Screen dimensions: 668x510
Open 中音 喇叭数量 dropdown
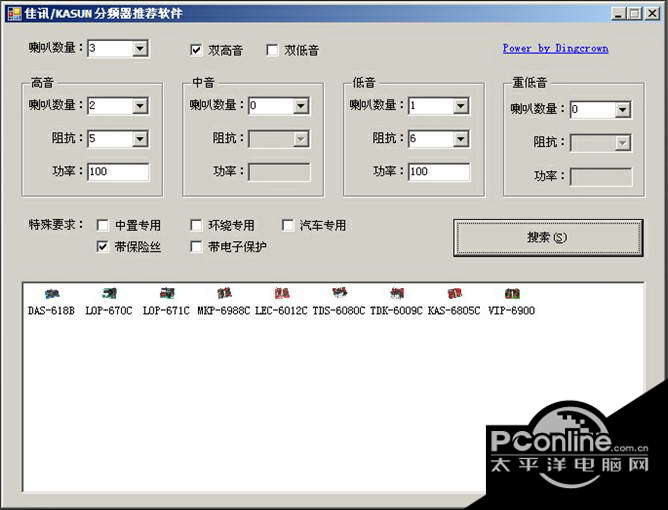[x=301, y=106]
